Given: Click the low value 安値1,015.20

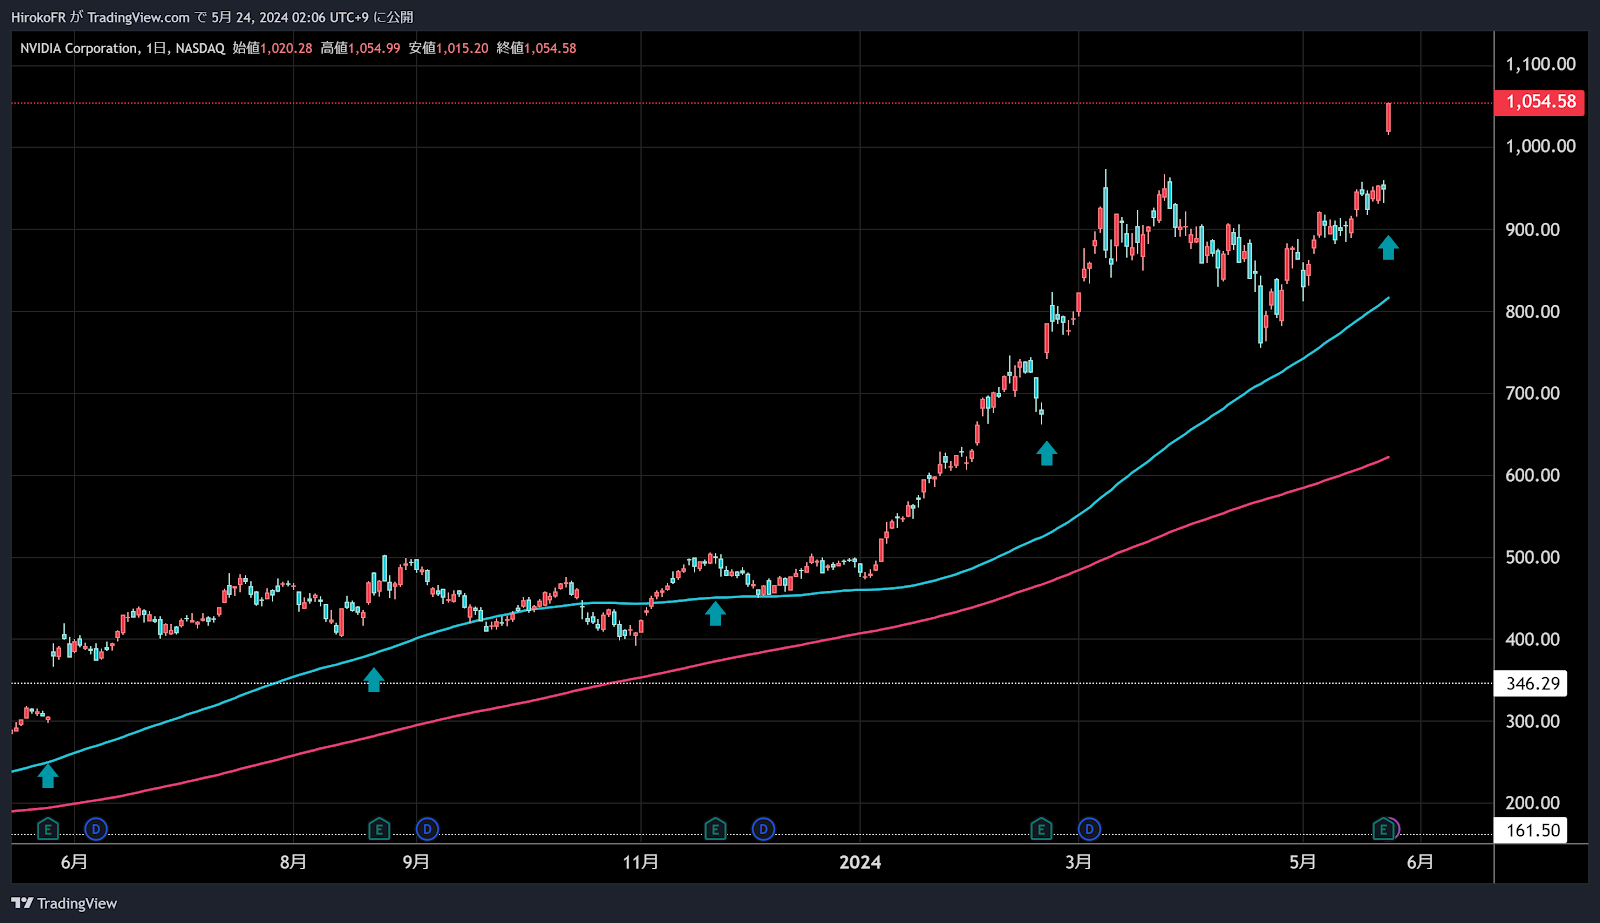Looking at the screenshot, I should click(448, 48).
